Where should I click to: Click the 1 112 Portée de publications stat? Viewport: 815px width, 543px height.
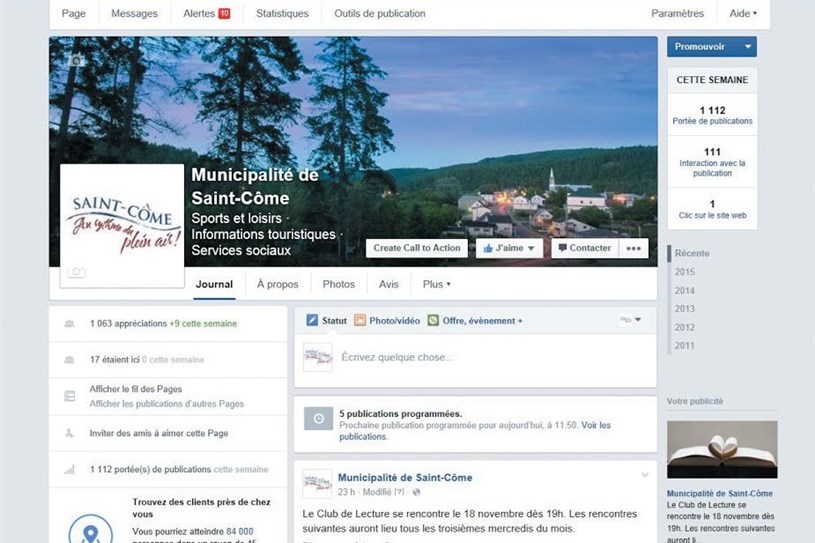(712, 115)
